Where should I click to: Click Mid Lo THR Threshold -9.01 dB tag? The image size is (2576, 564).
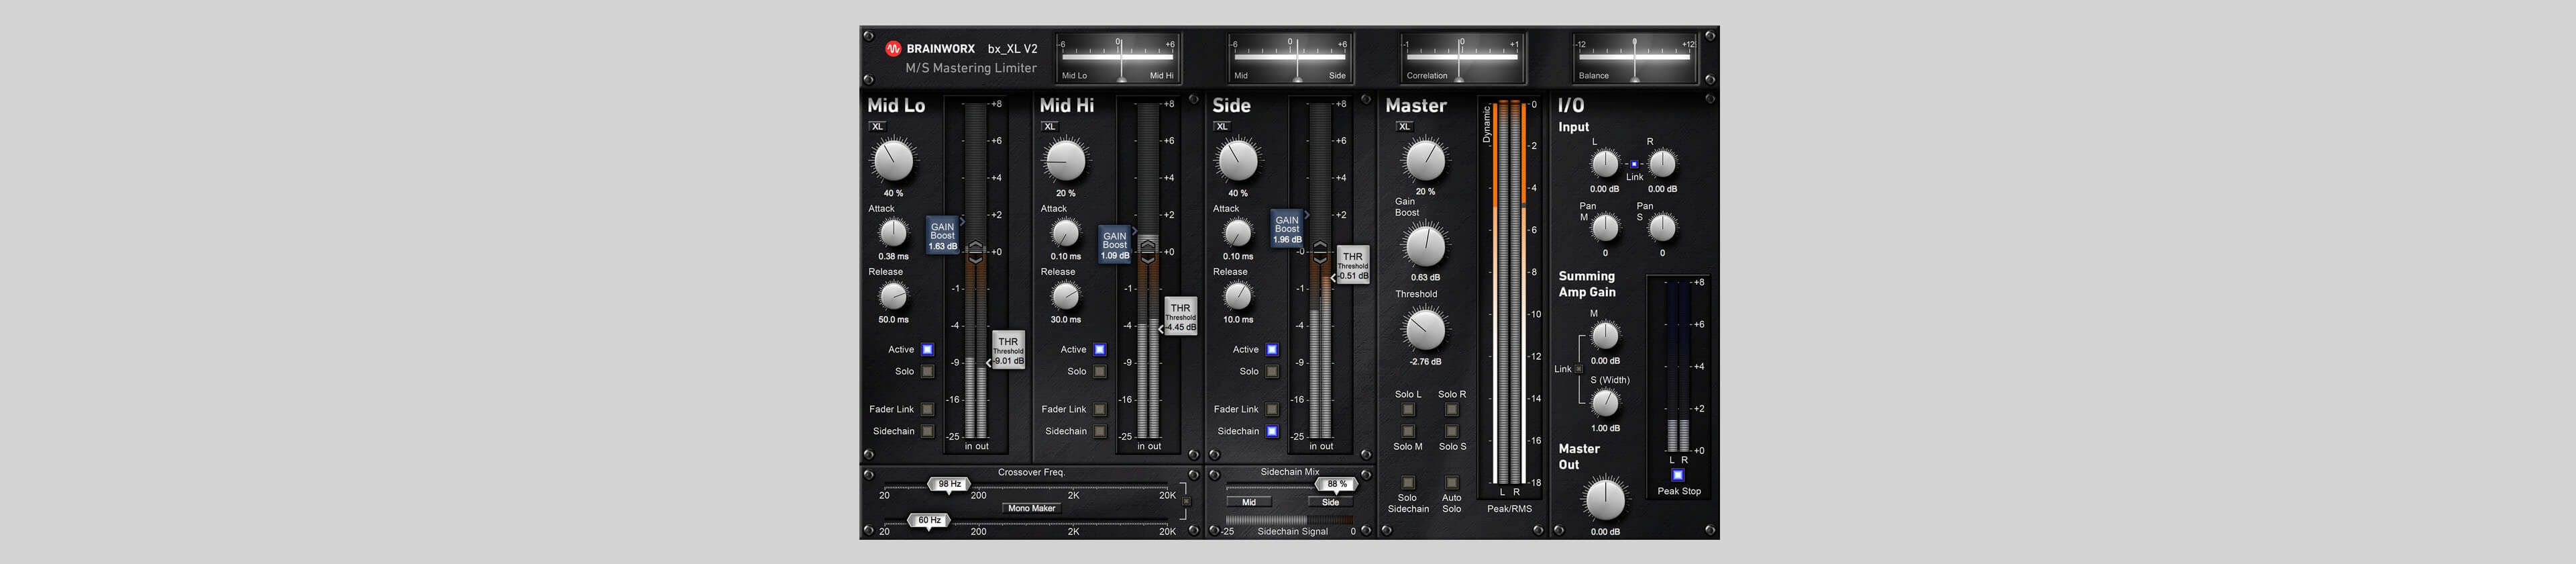[x=1008, y=351]
